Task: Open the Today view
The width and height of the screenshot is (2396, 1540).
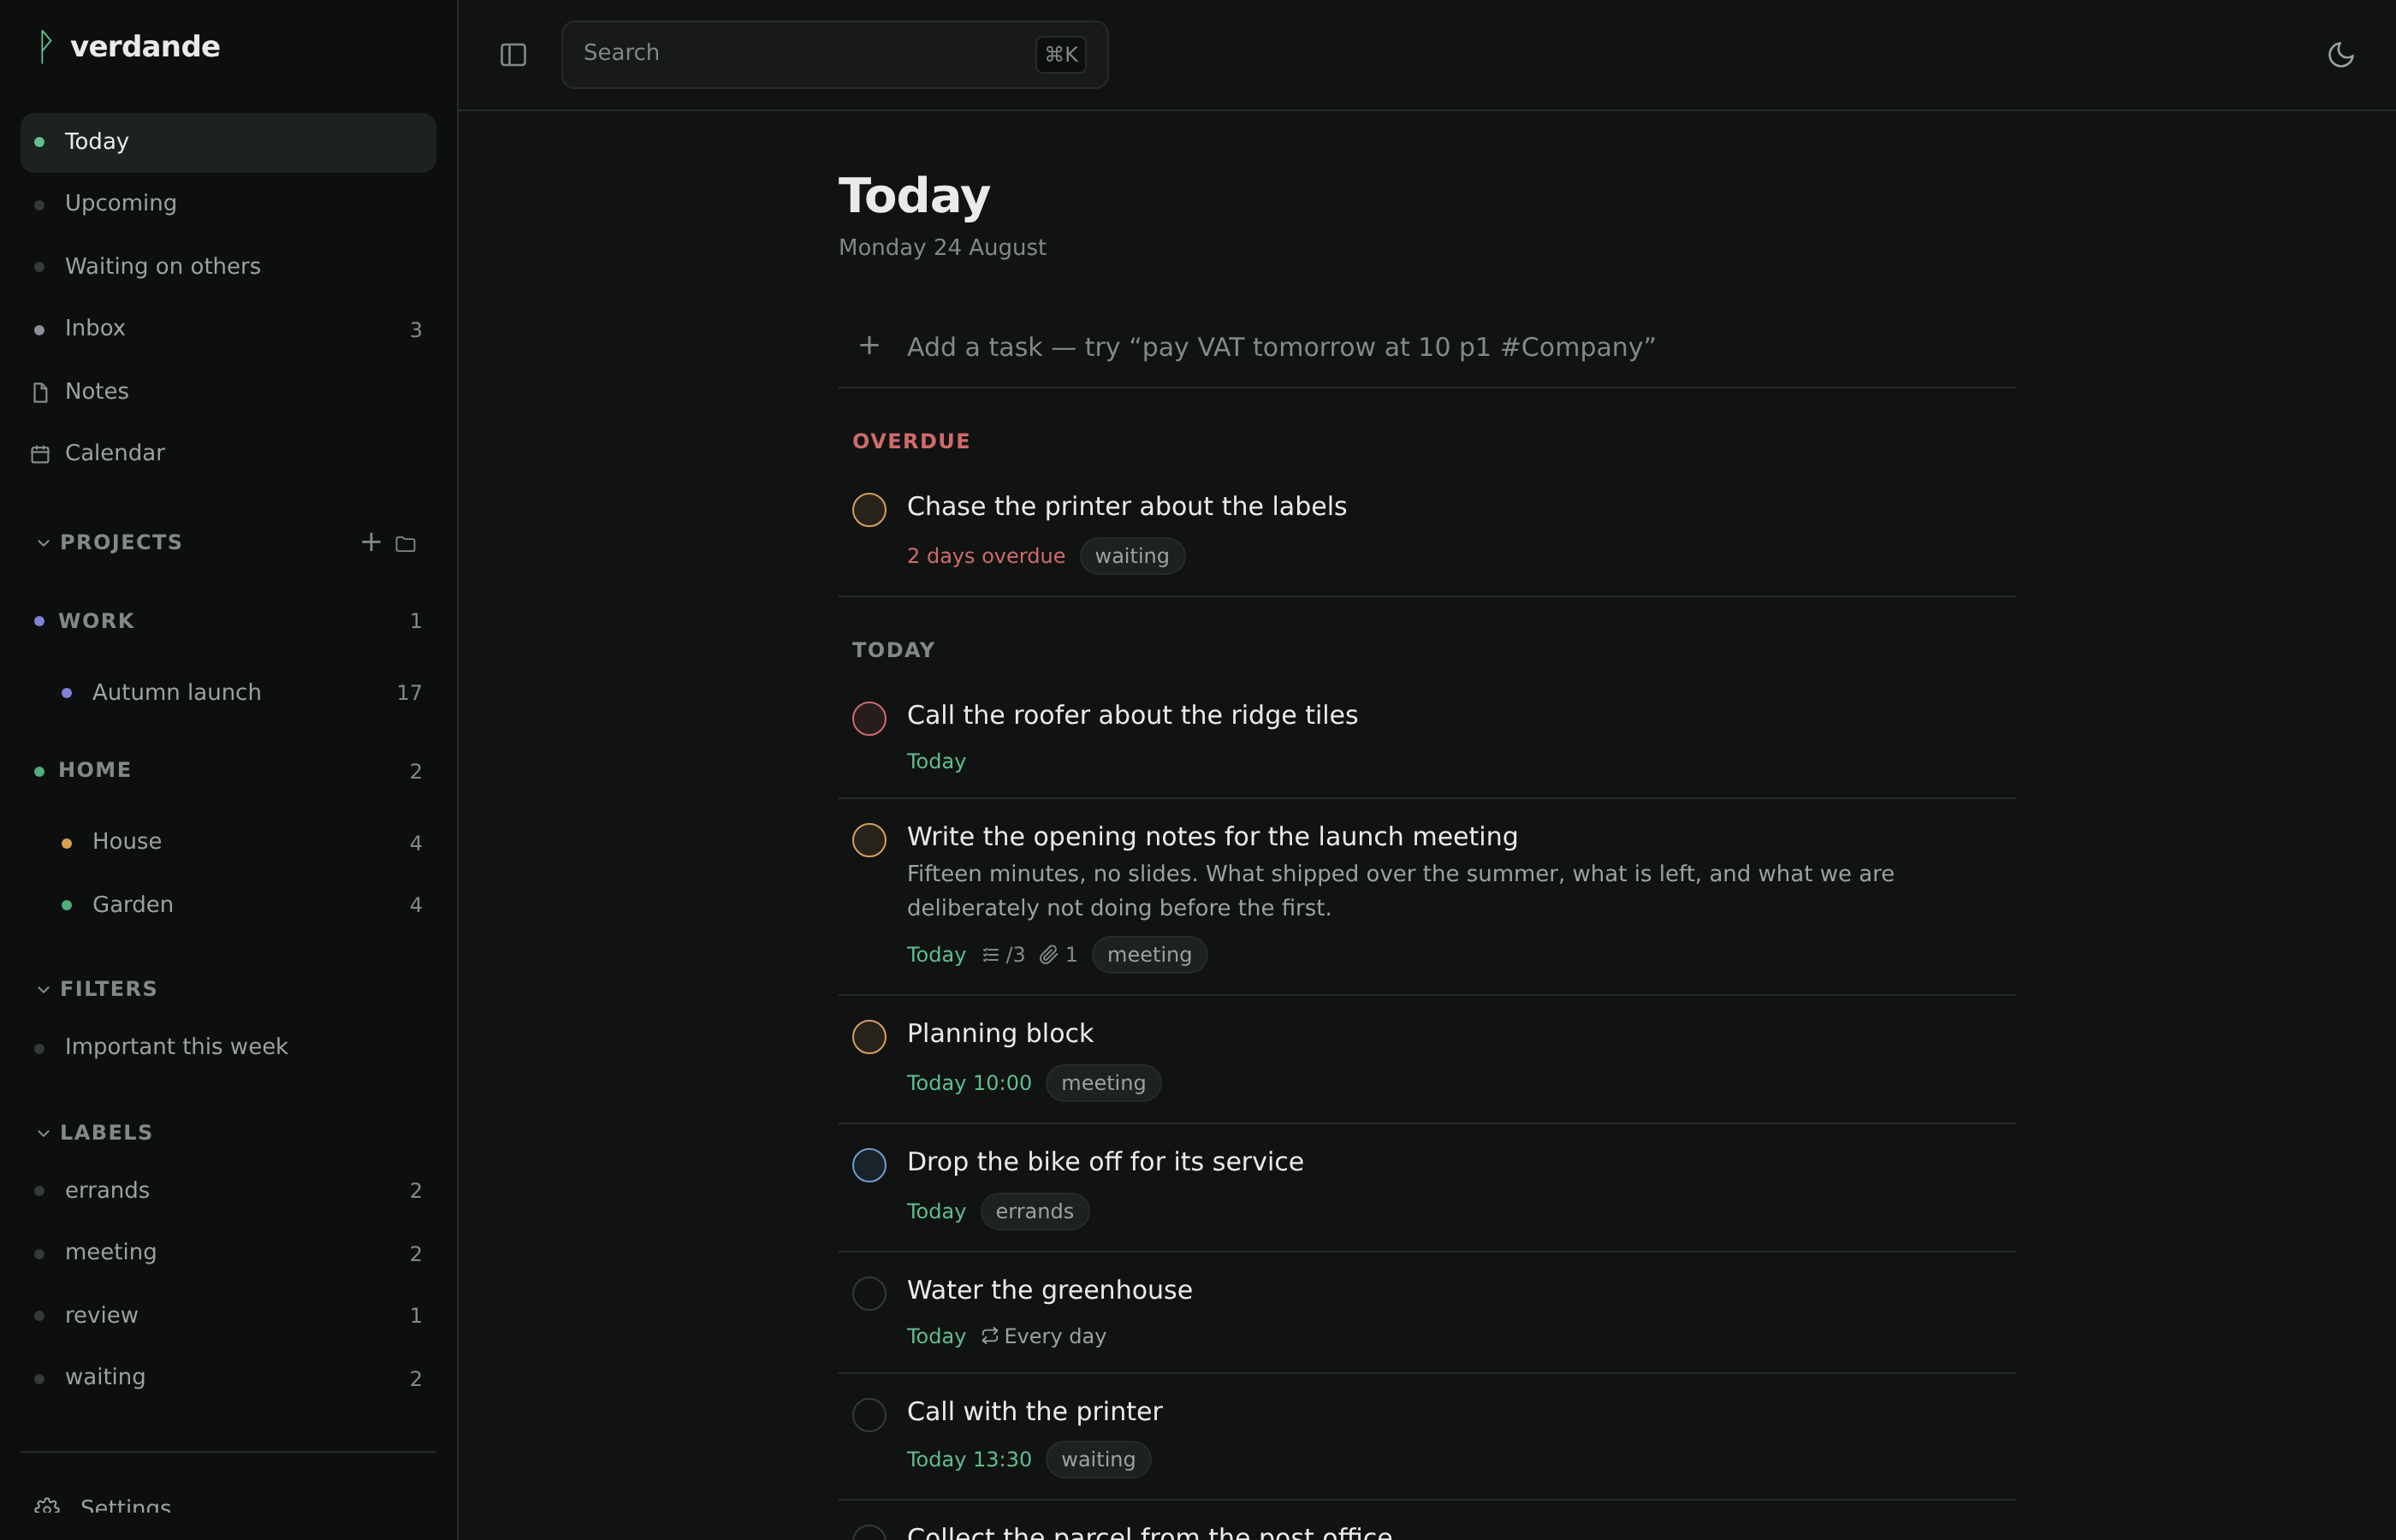Action: point(228,142)
